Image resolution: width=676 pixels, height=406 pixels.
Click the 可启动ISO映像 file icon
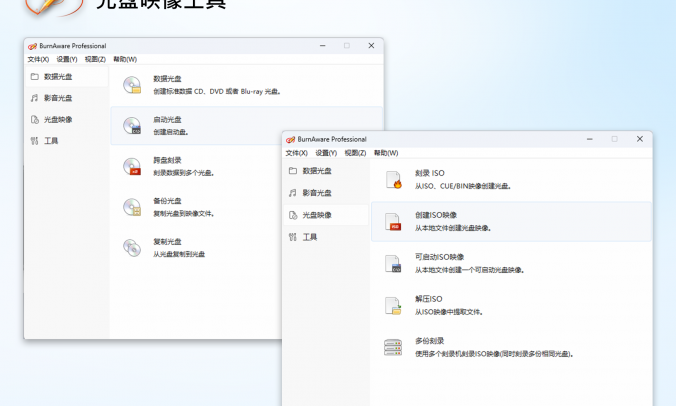coord(393,263)
